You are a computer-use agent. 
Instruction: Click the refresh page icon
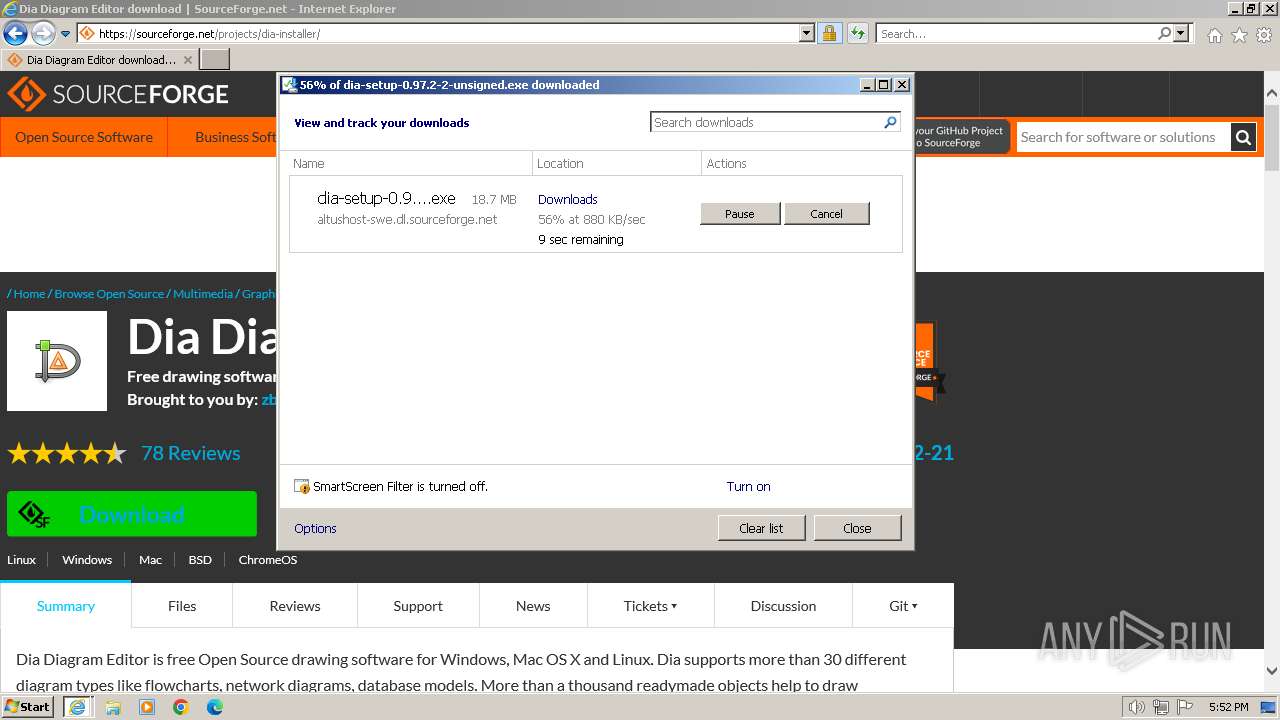pos(857,33)
